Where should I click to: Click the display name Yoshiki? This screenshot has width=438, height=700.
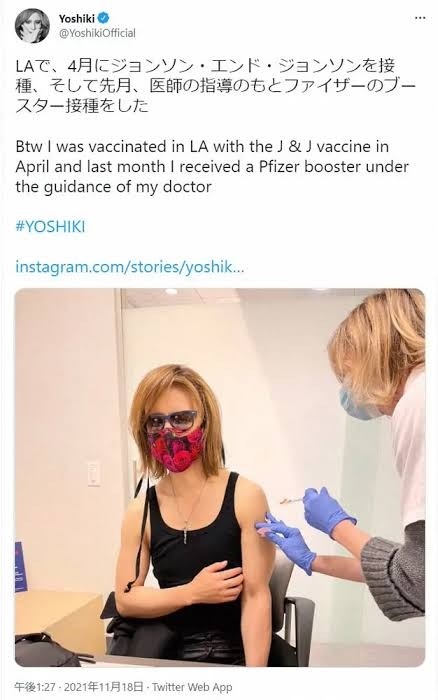77,18
